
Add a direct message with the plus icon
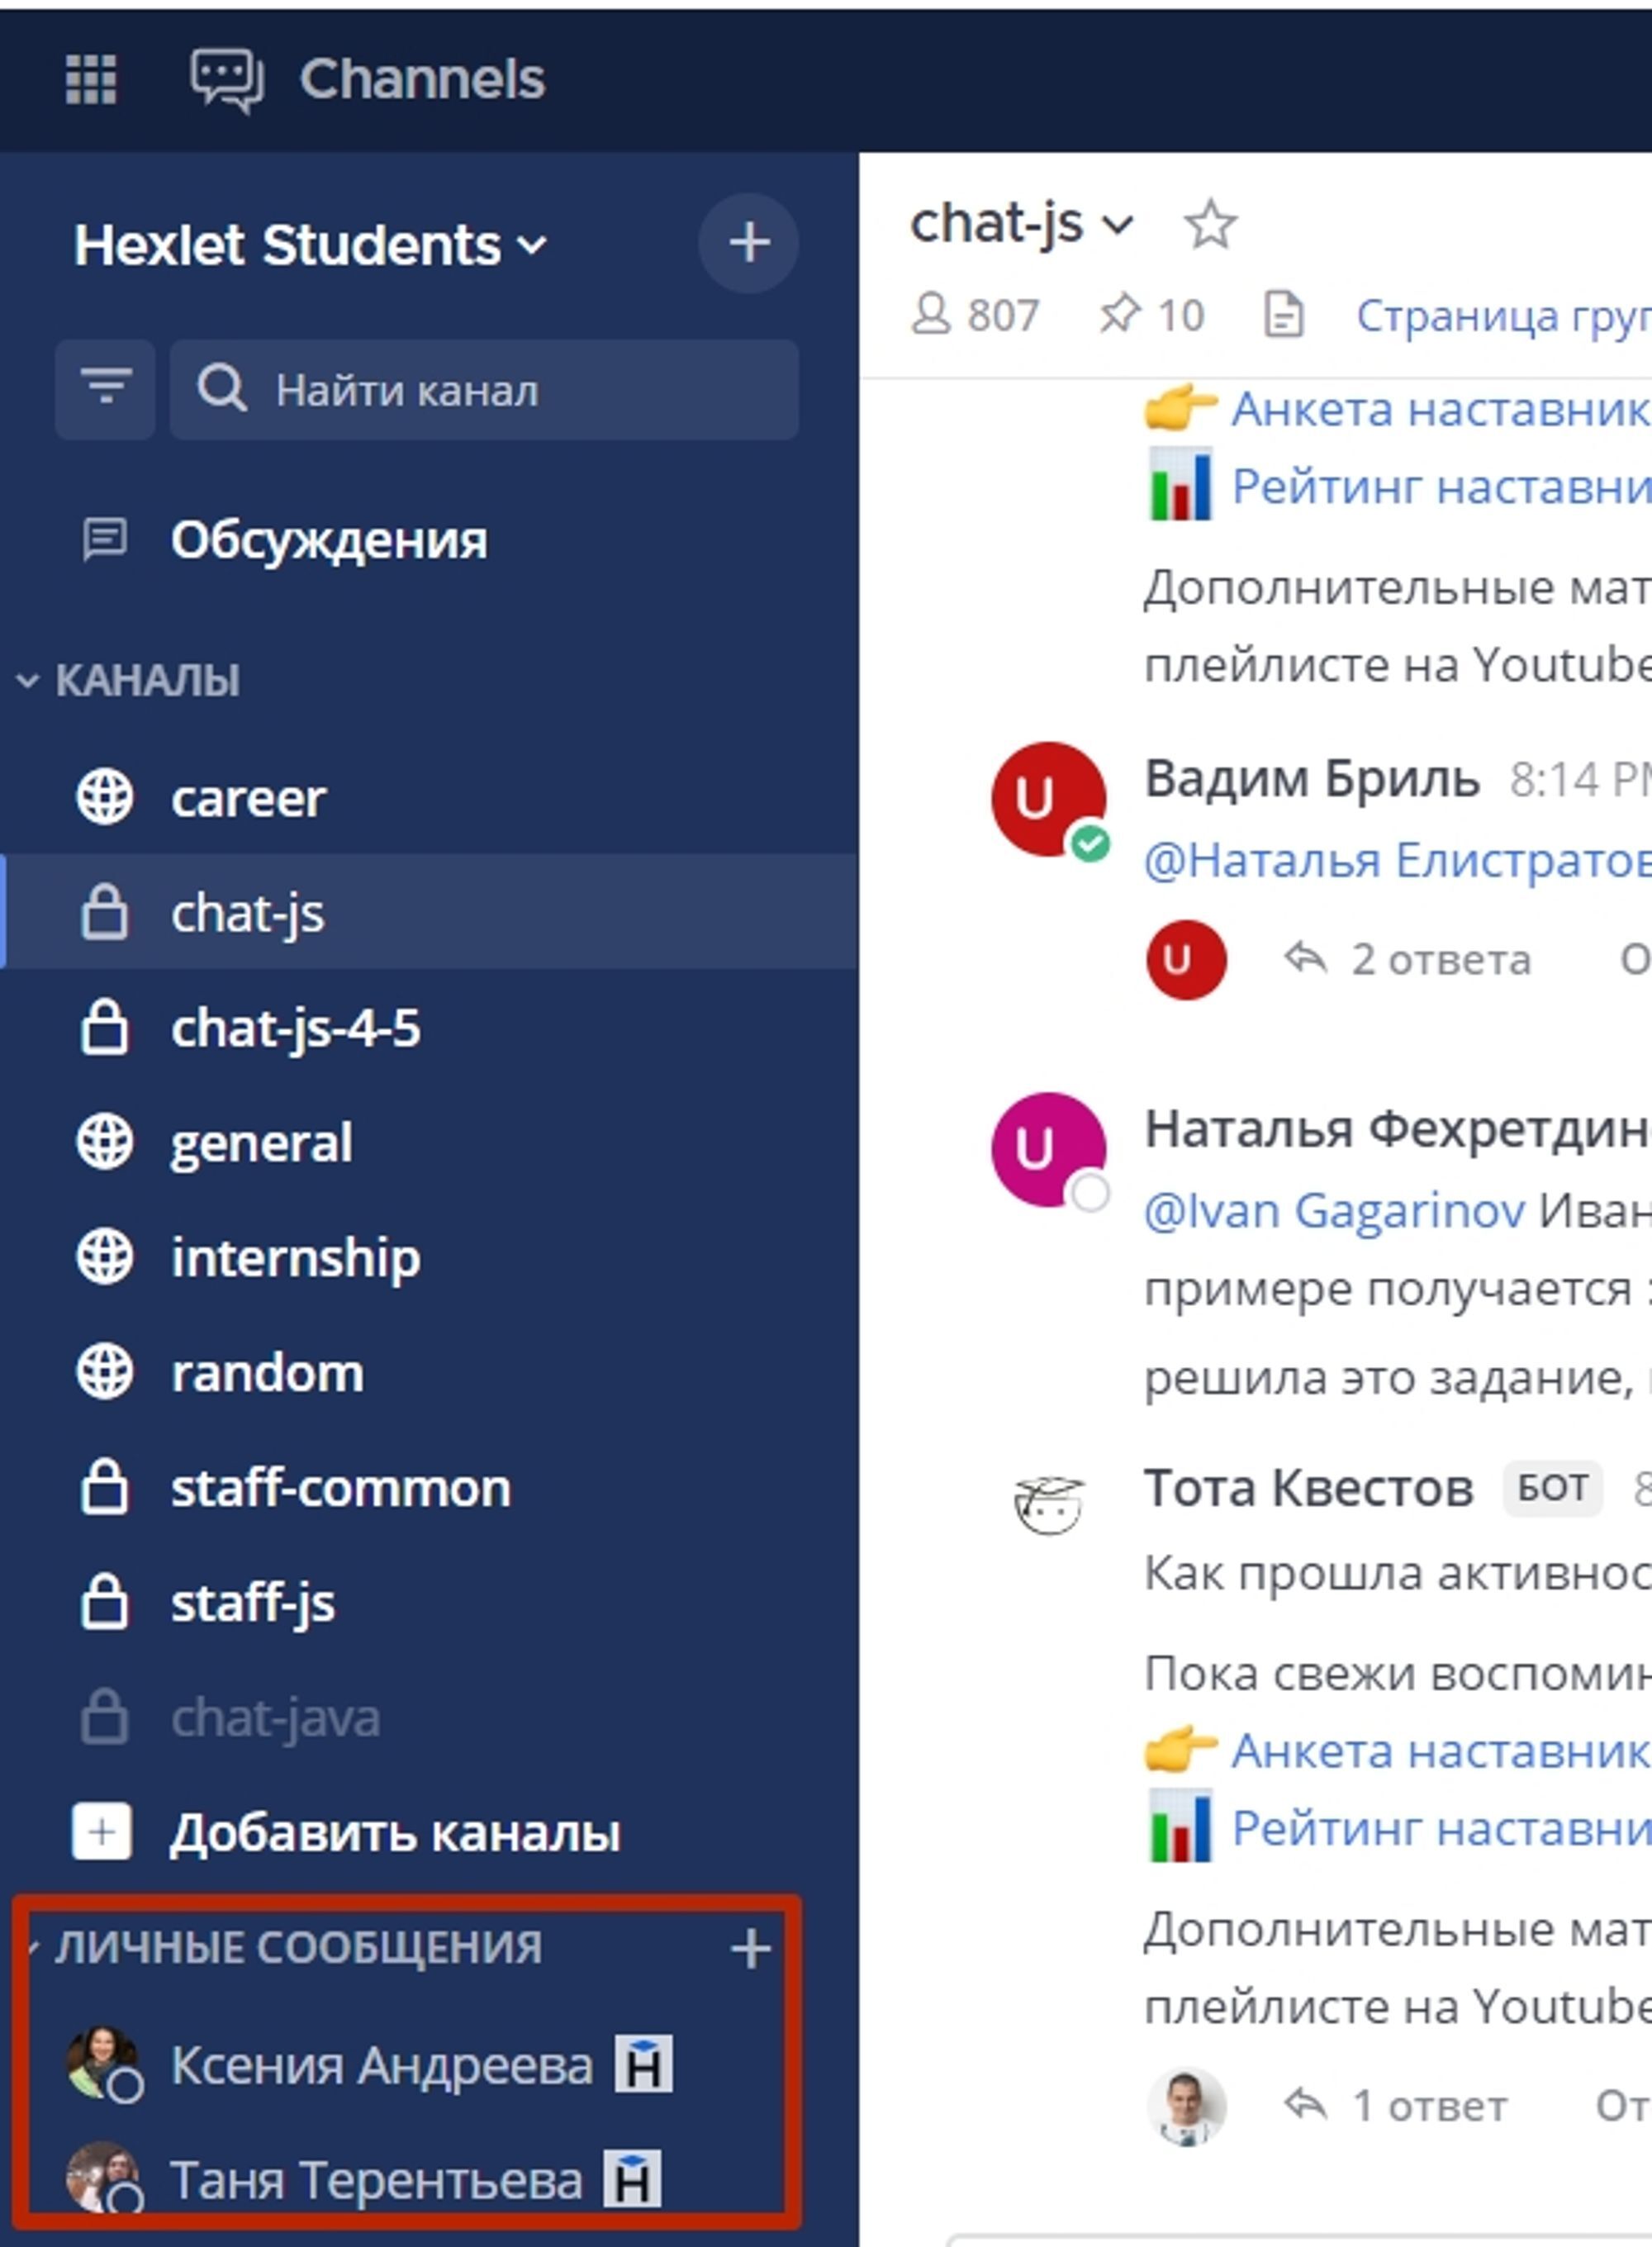(750, 1949)
